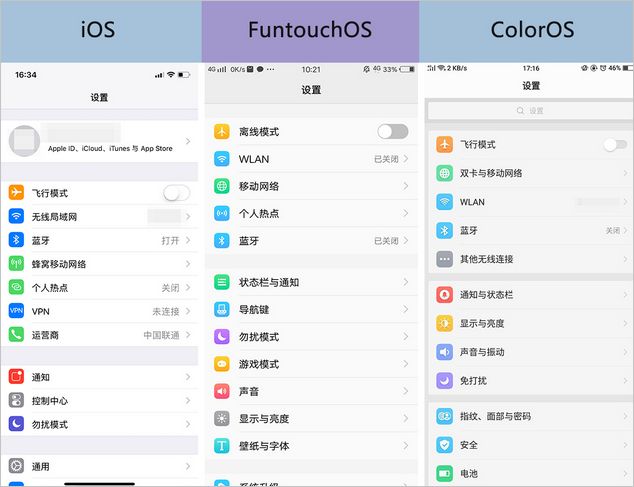The image size is (634, 487).
Task: Toggle ColorOS 飞行模式 switch
Action: (x=615, y=144)
